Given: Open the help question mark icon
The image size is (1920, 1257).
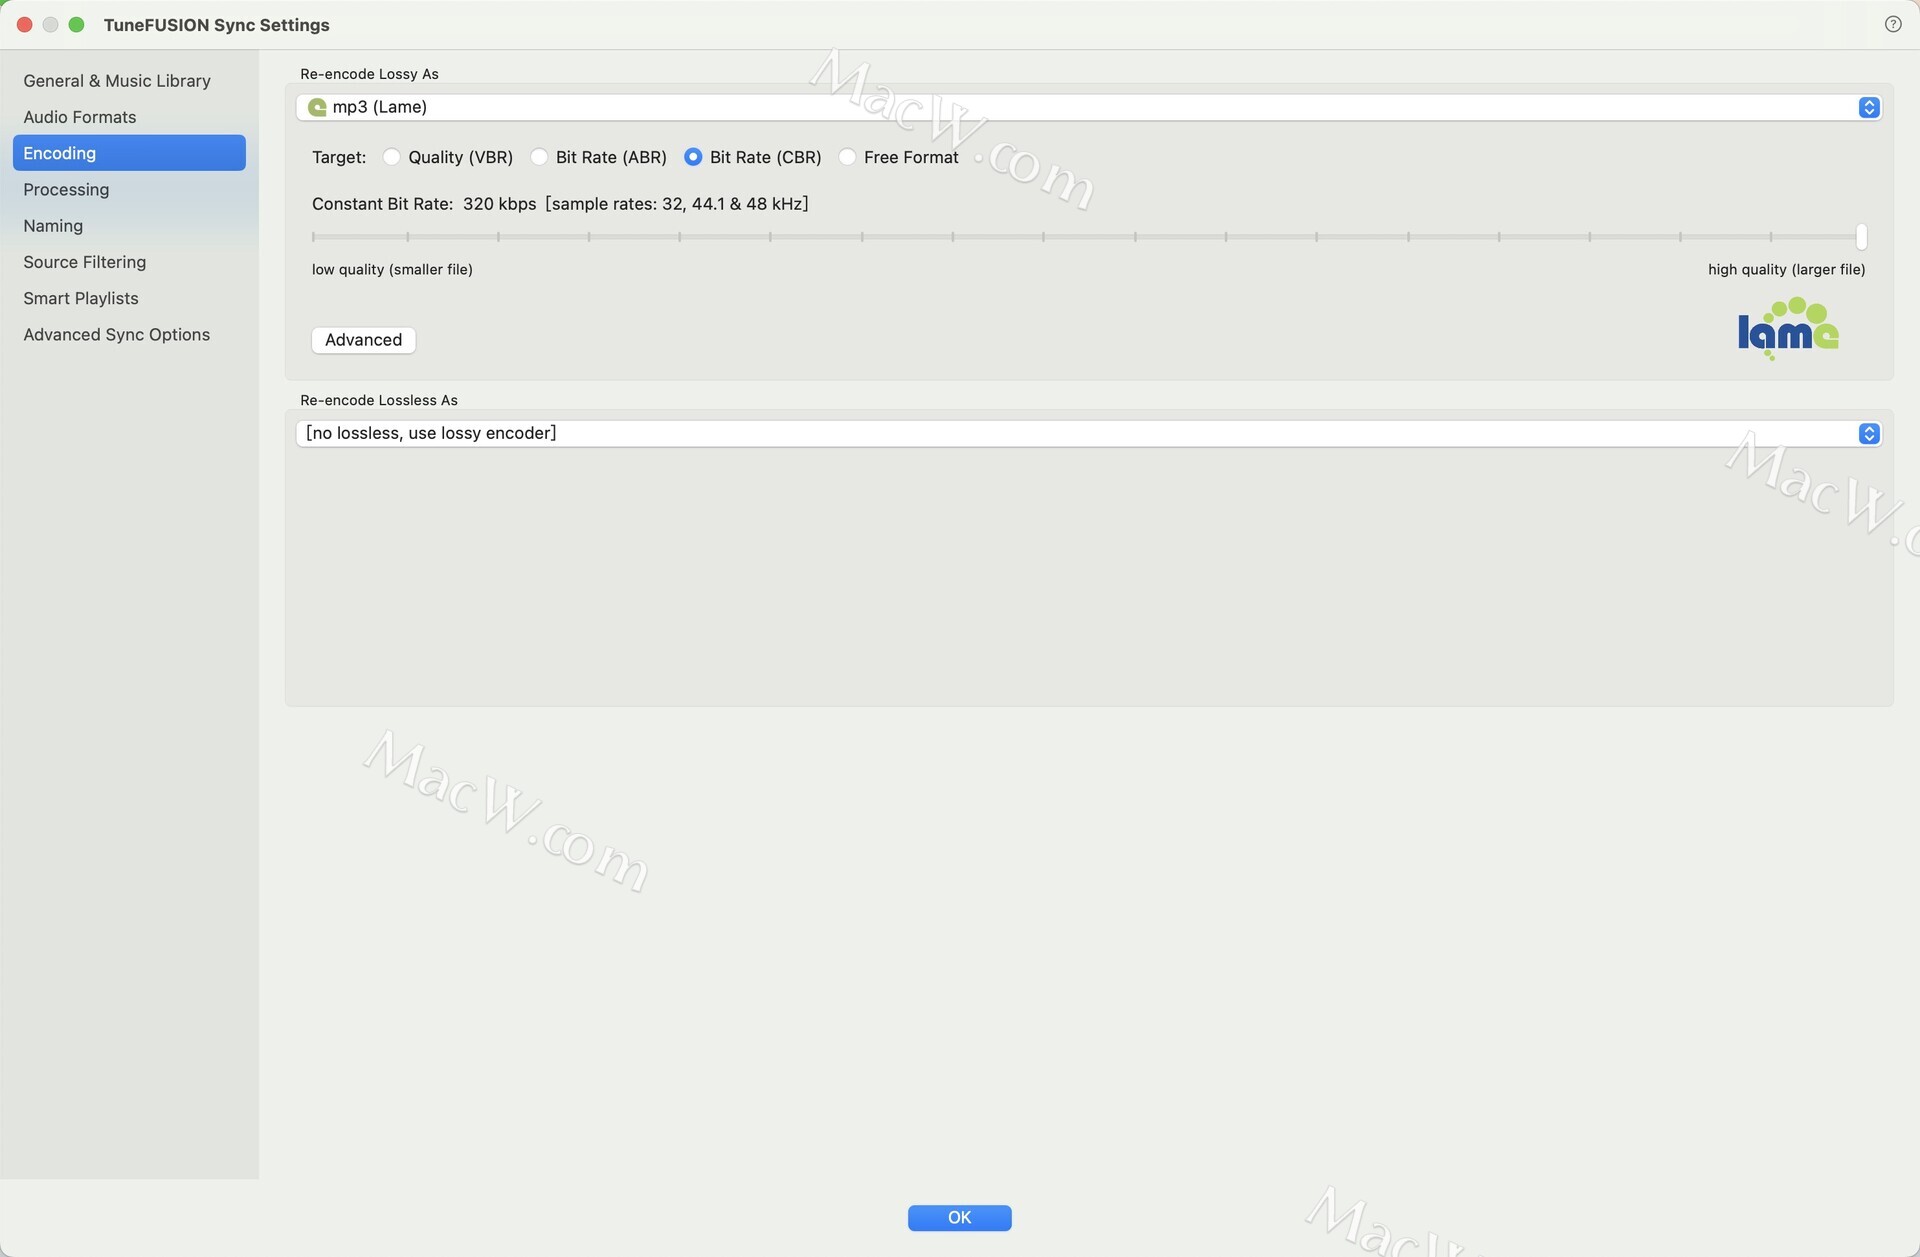Looking at the screenshot, I should pos(1892,24).
